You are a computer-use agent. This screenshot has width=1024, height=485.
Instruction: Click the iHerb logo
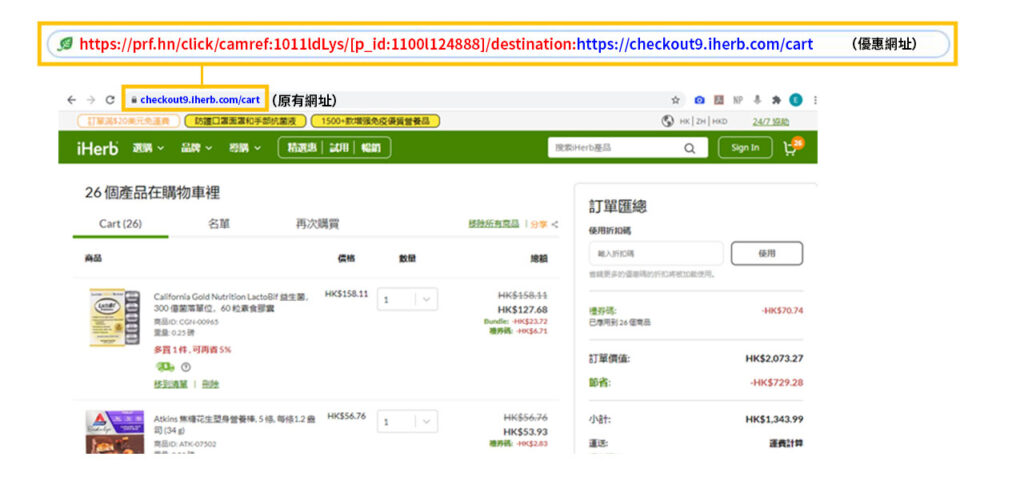click(97, 148)
